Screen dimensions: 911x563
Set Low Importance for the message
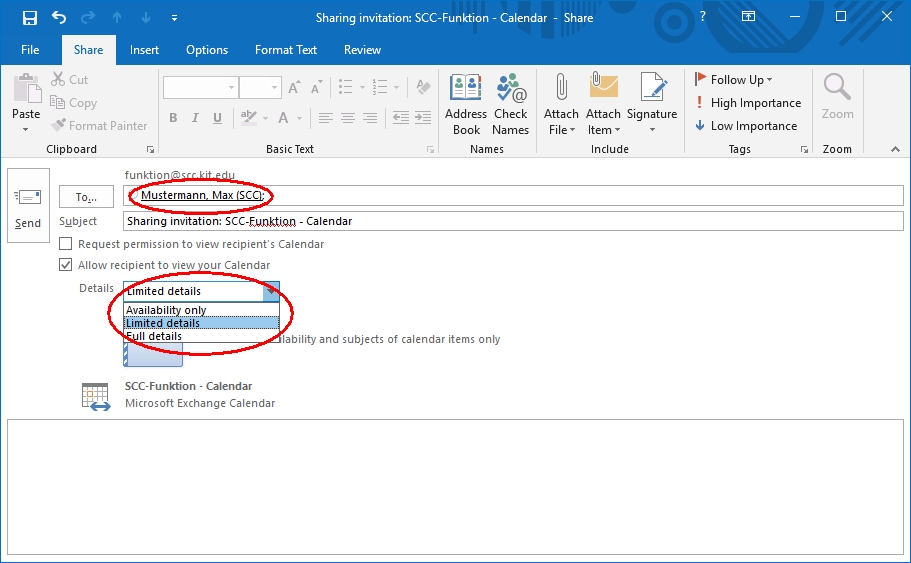click(746, 126)
